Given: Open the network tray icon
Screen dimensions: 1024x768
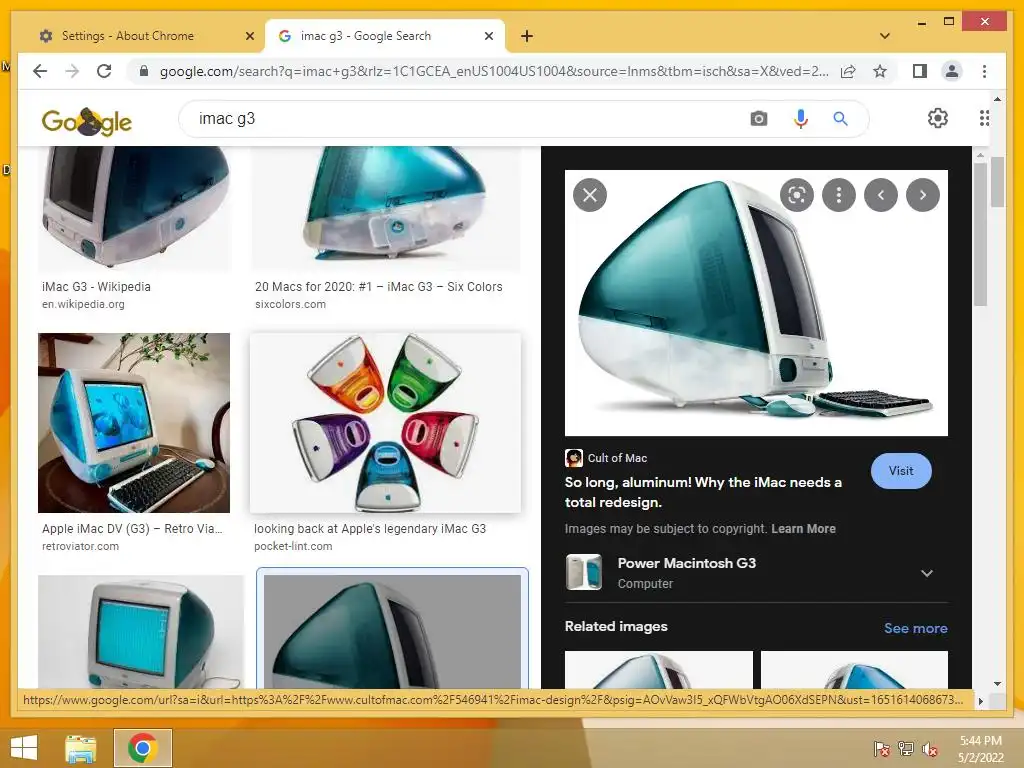Looking at the screenshot, I should click(x=906, y=749).
